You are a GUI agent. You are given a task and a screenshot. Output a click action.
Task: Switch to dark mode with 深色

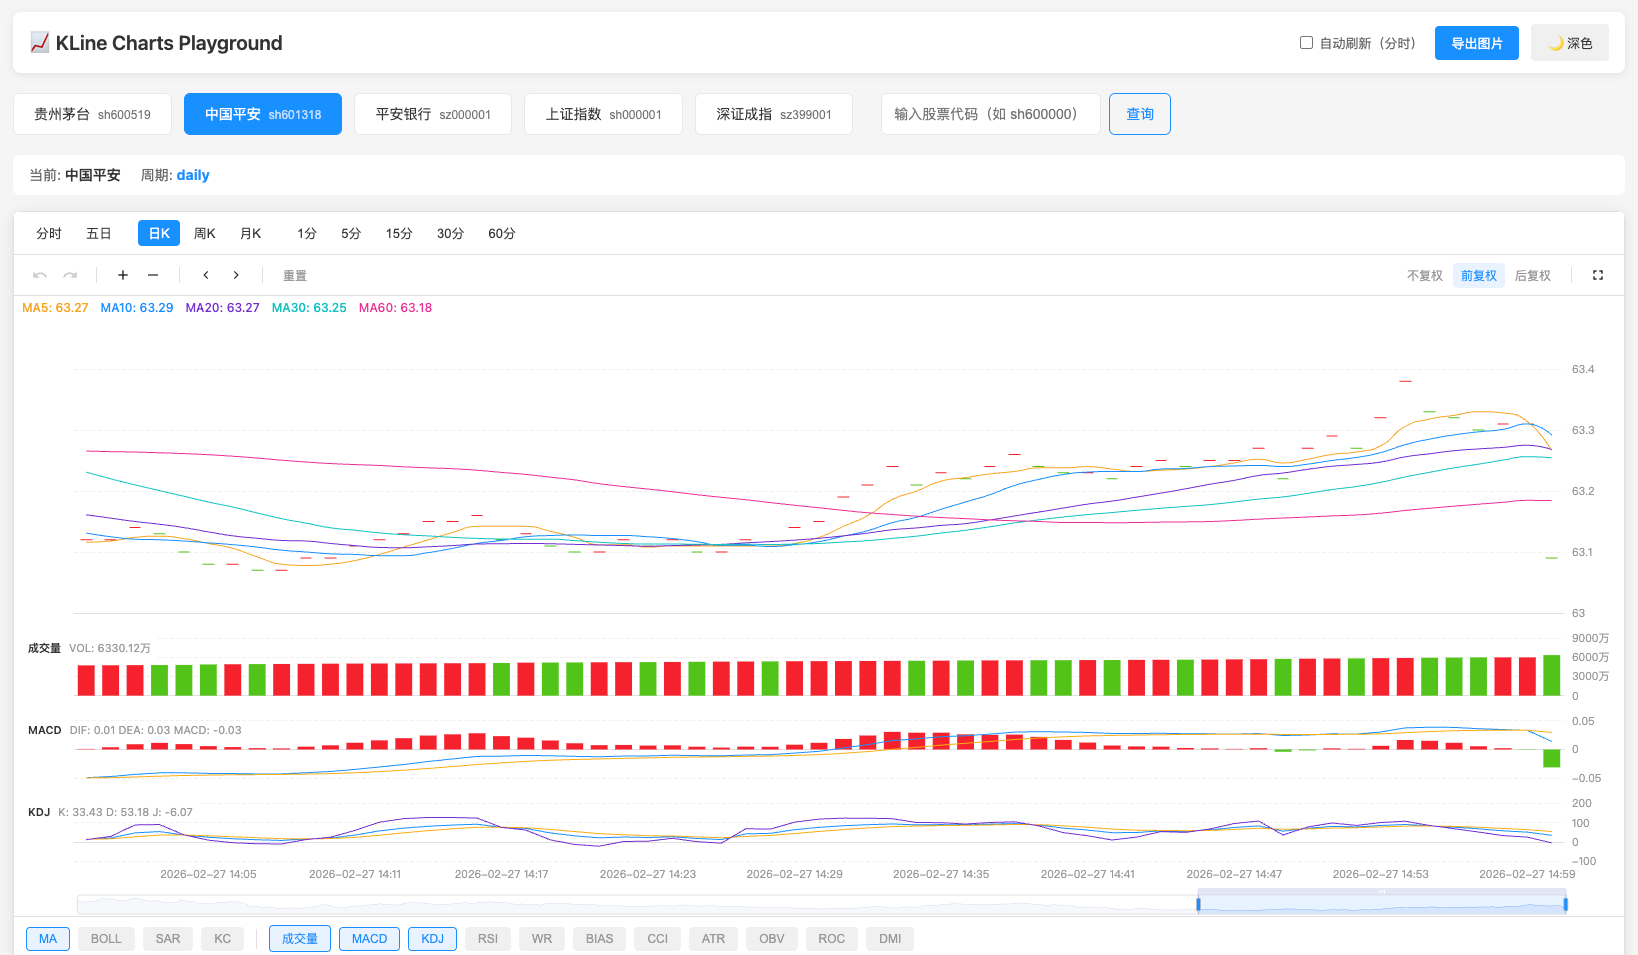(x=1569, y=43)
